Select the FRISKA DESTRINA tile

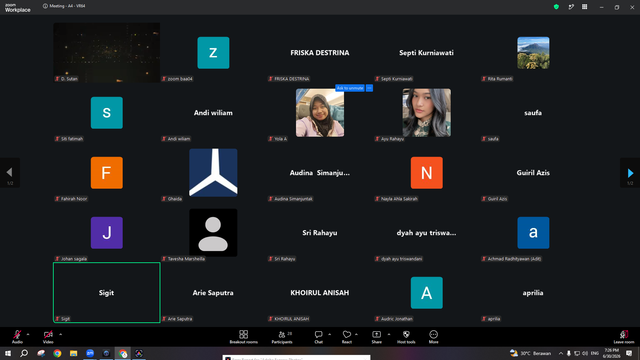point(320,52)
